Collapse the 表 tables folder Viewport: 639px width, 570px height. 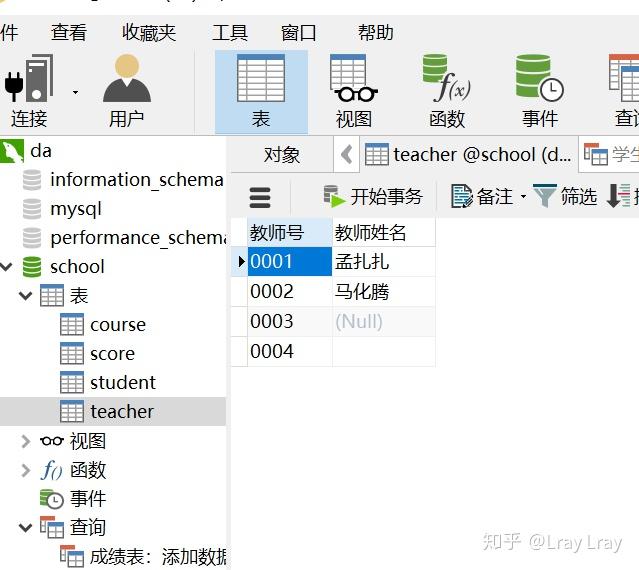[25, 296]
